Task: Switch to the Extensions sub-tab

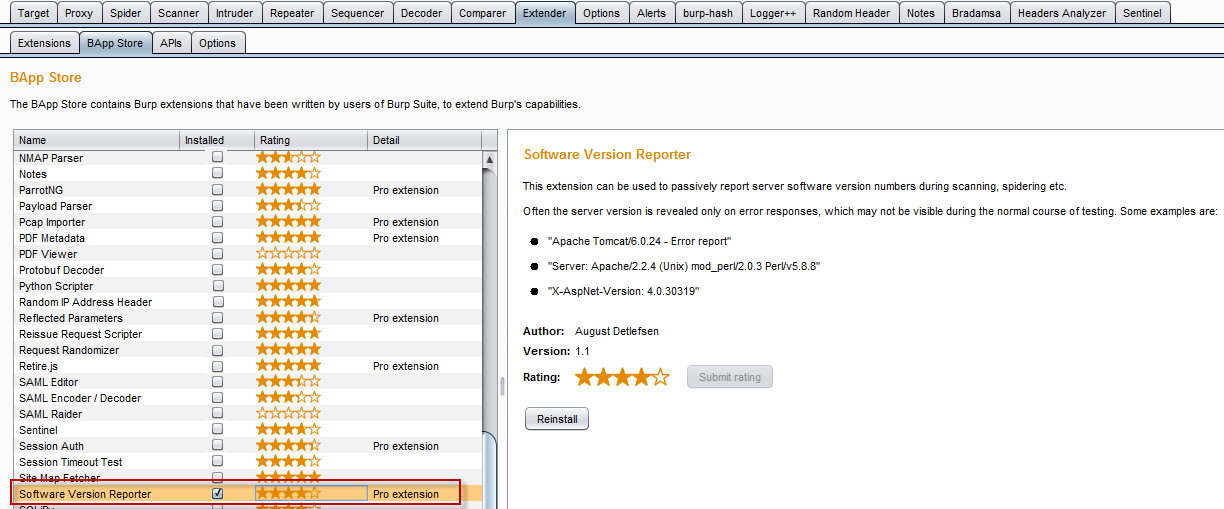Action: pyautogui.click(x=45, y=43)
